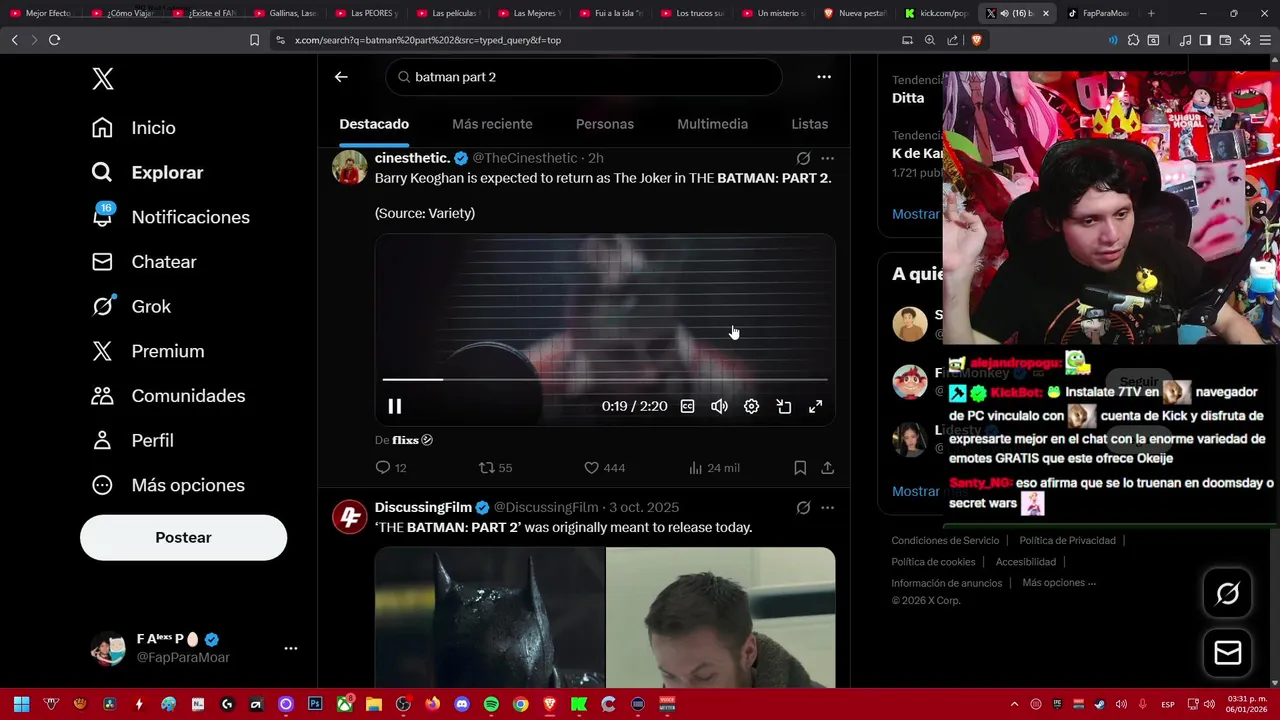1280x720 pixels.
Task: Click the batman part 2 search field
Action: 584,77
